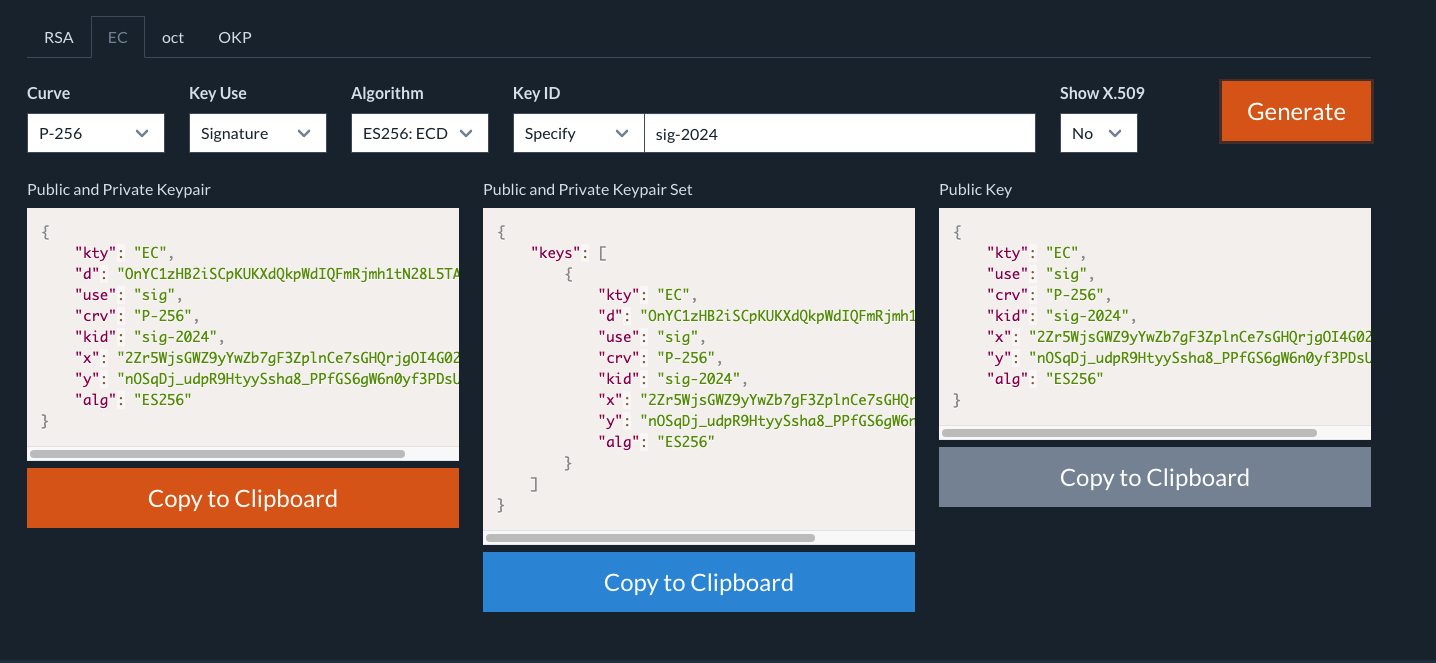Copy the Public and Private Keypair to clipboard
Screen dimensions: 1436x663
(243, 498)
